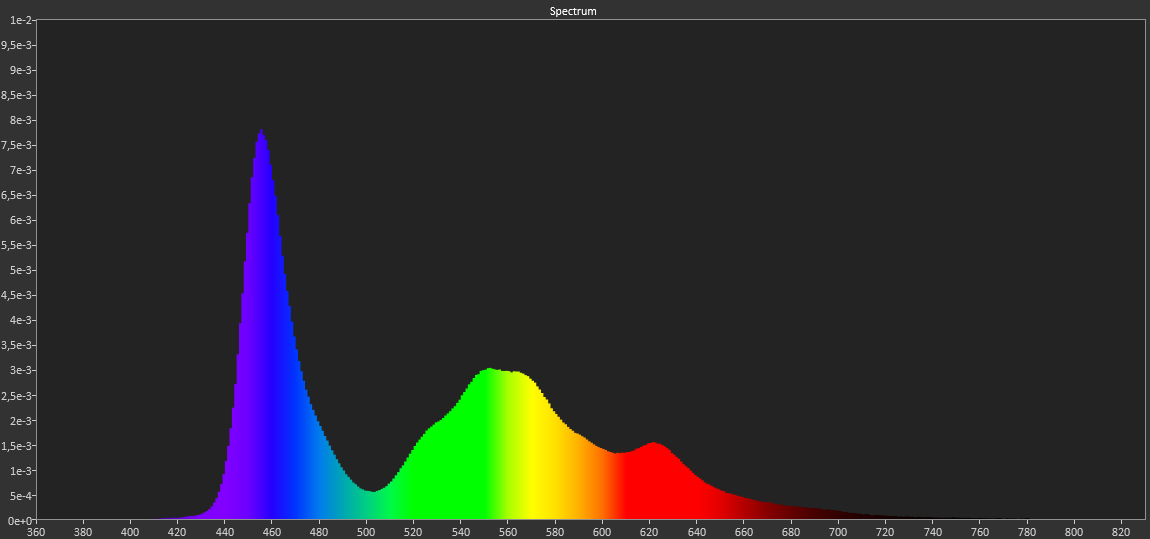Click the 360 wavelength label
The image size is (1150, 539).
[x=36, y=531]
